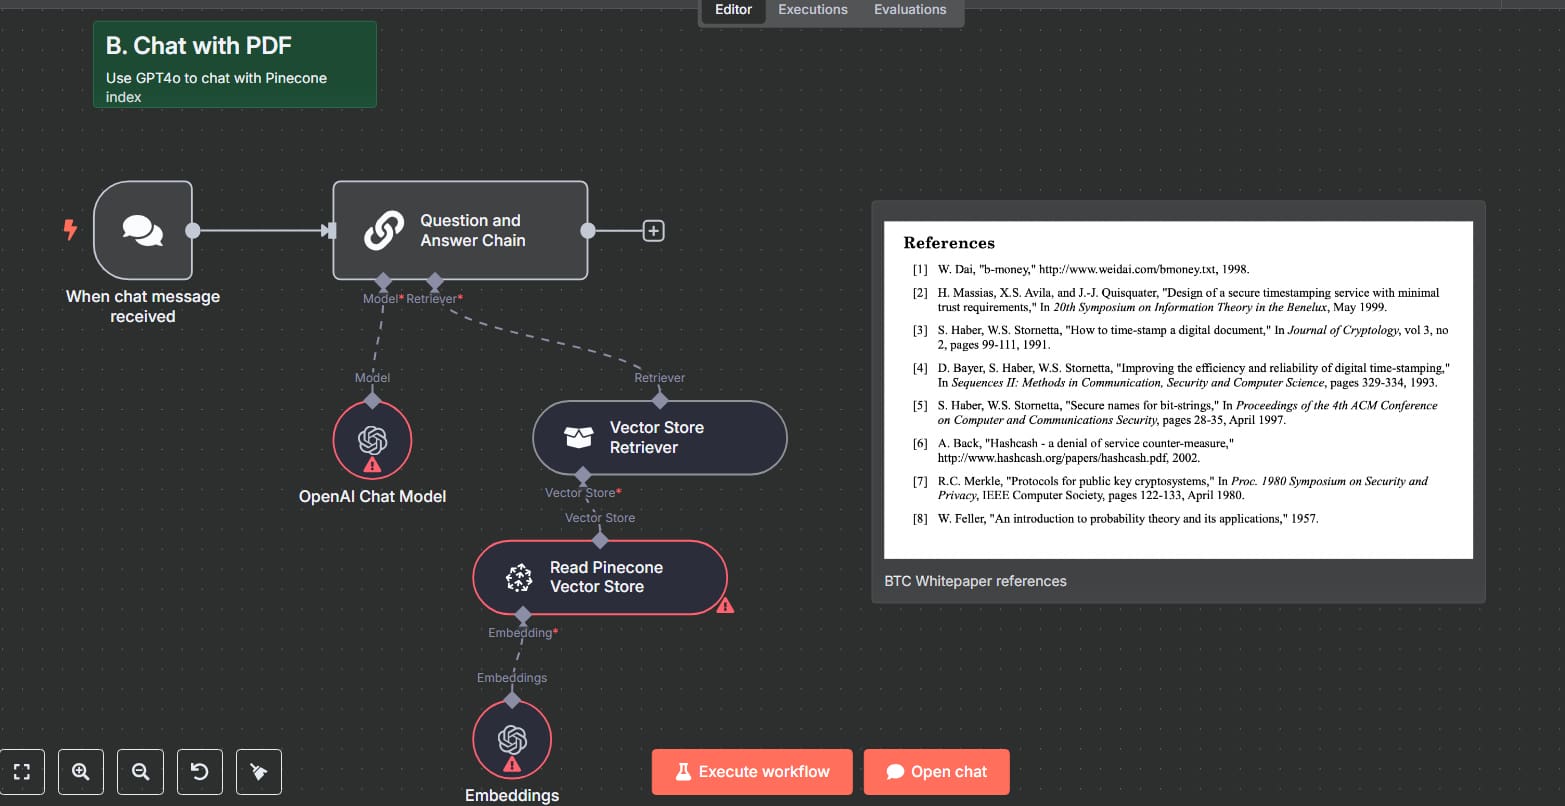Click the zoom in icon
Image resolution: width=1565 pixels, height=806 pixels.
pos(81,771)
